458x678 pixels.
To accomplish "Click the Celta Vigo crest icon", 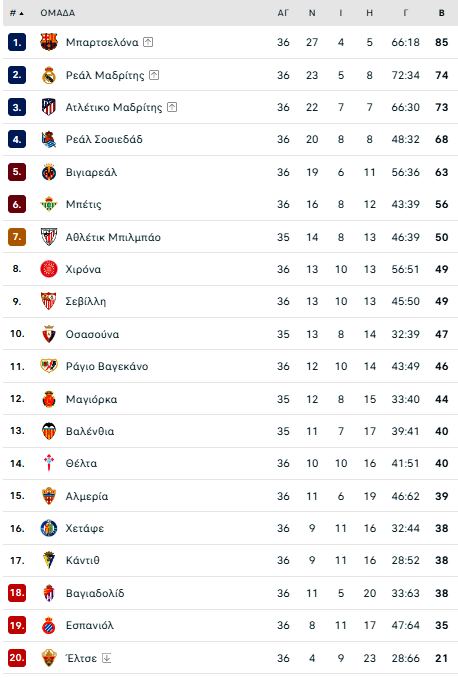I will pyautogui.click(x=49, y=463).
